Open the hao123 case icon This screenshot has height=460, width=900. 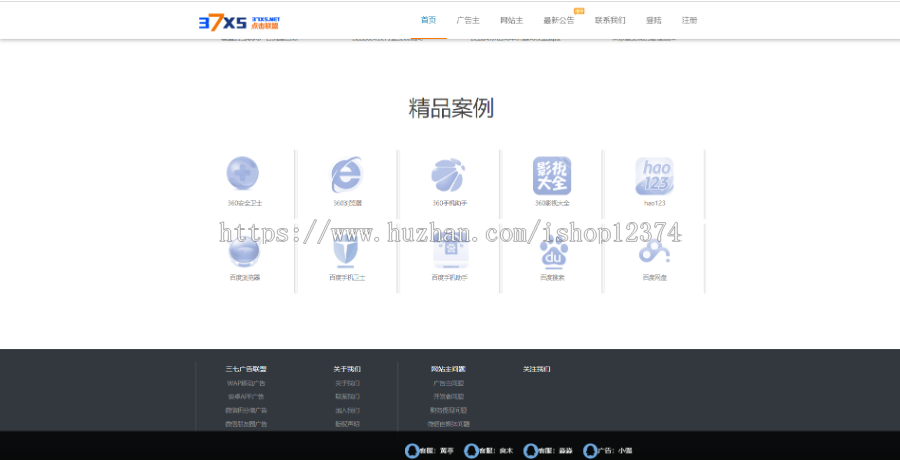coord(654,176)
